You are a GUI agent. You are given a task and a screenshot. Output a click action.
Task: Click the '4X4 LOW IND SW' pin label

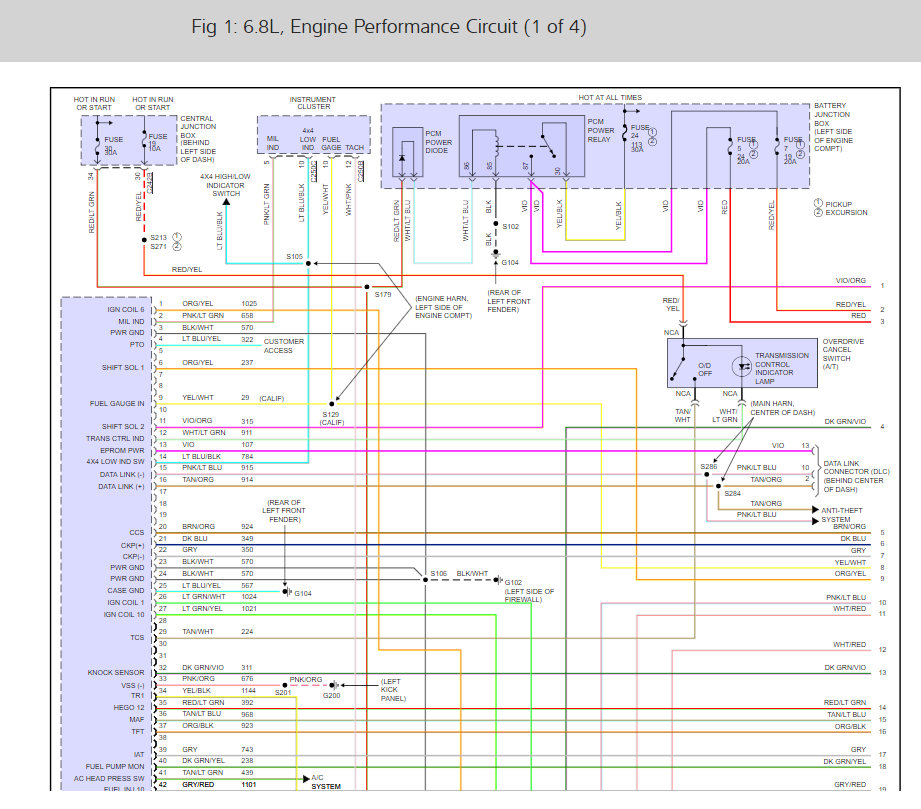tap(115, 462)
